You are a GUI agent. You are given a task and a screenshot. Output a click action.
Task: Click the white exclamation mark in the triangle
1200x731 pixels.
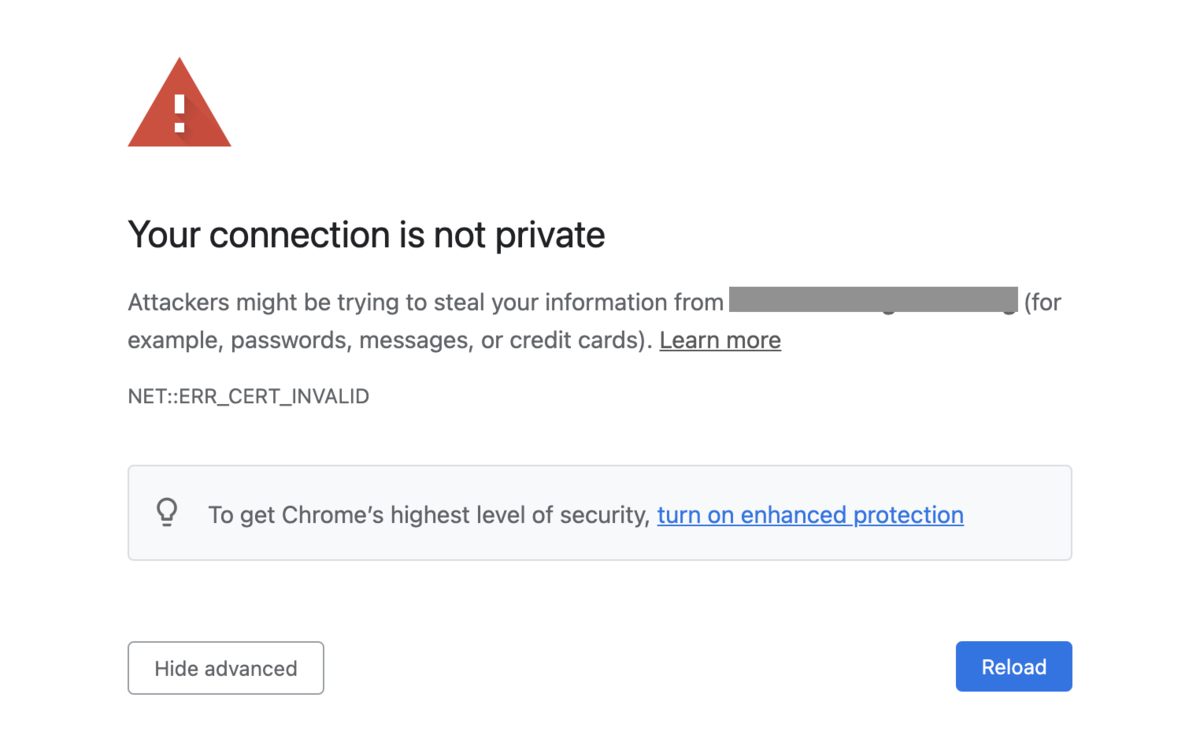(x=180, y=113)
